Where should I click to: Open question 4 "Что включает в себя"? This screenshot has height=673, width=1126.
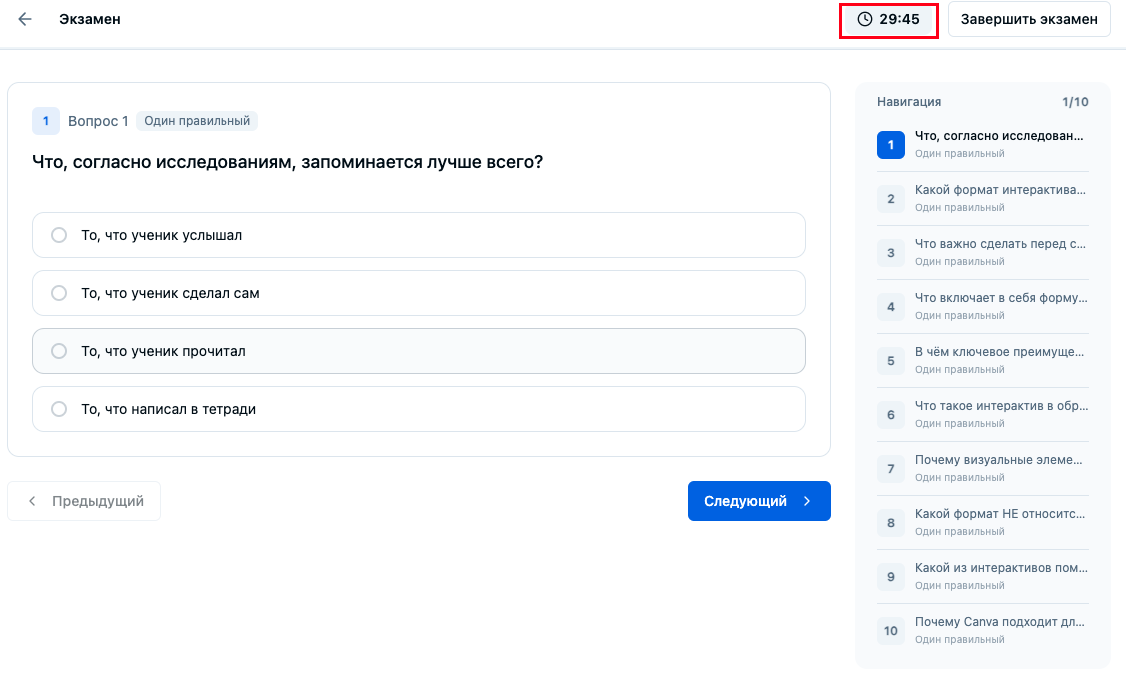[x=982, y=306]
